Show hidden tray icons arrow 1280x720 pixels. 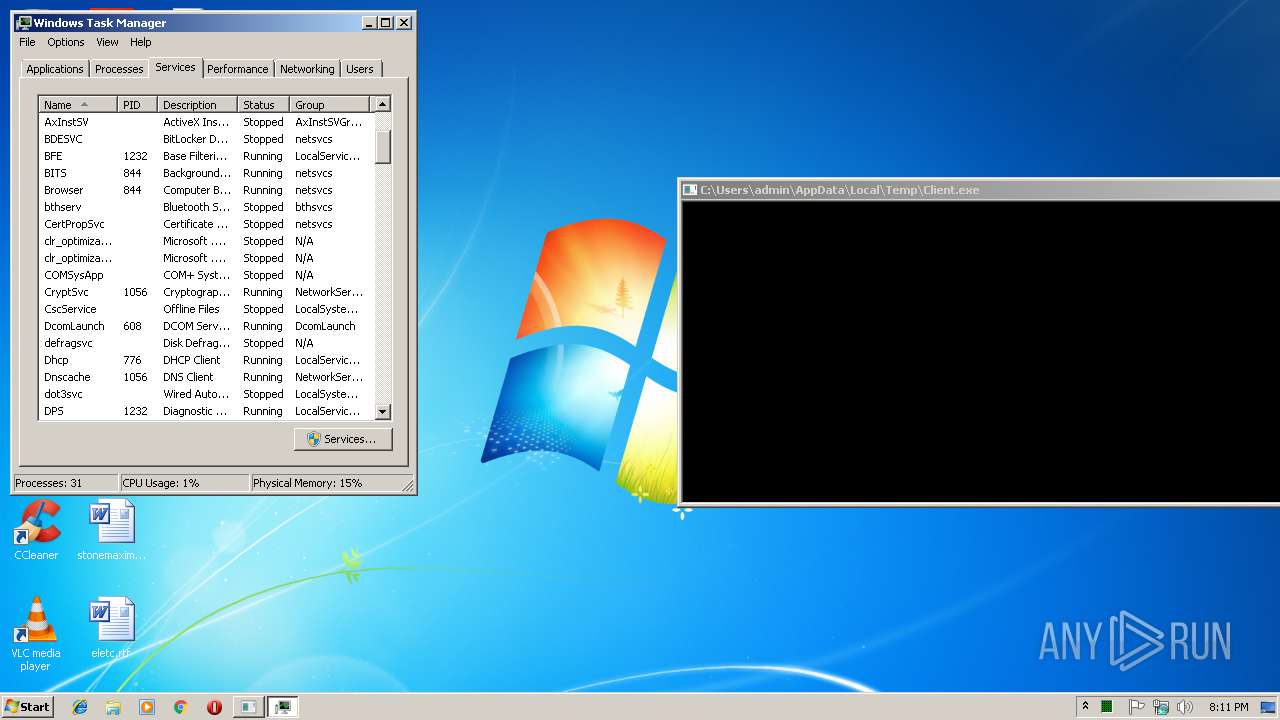tap(1085, 707)
